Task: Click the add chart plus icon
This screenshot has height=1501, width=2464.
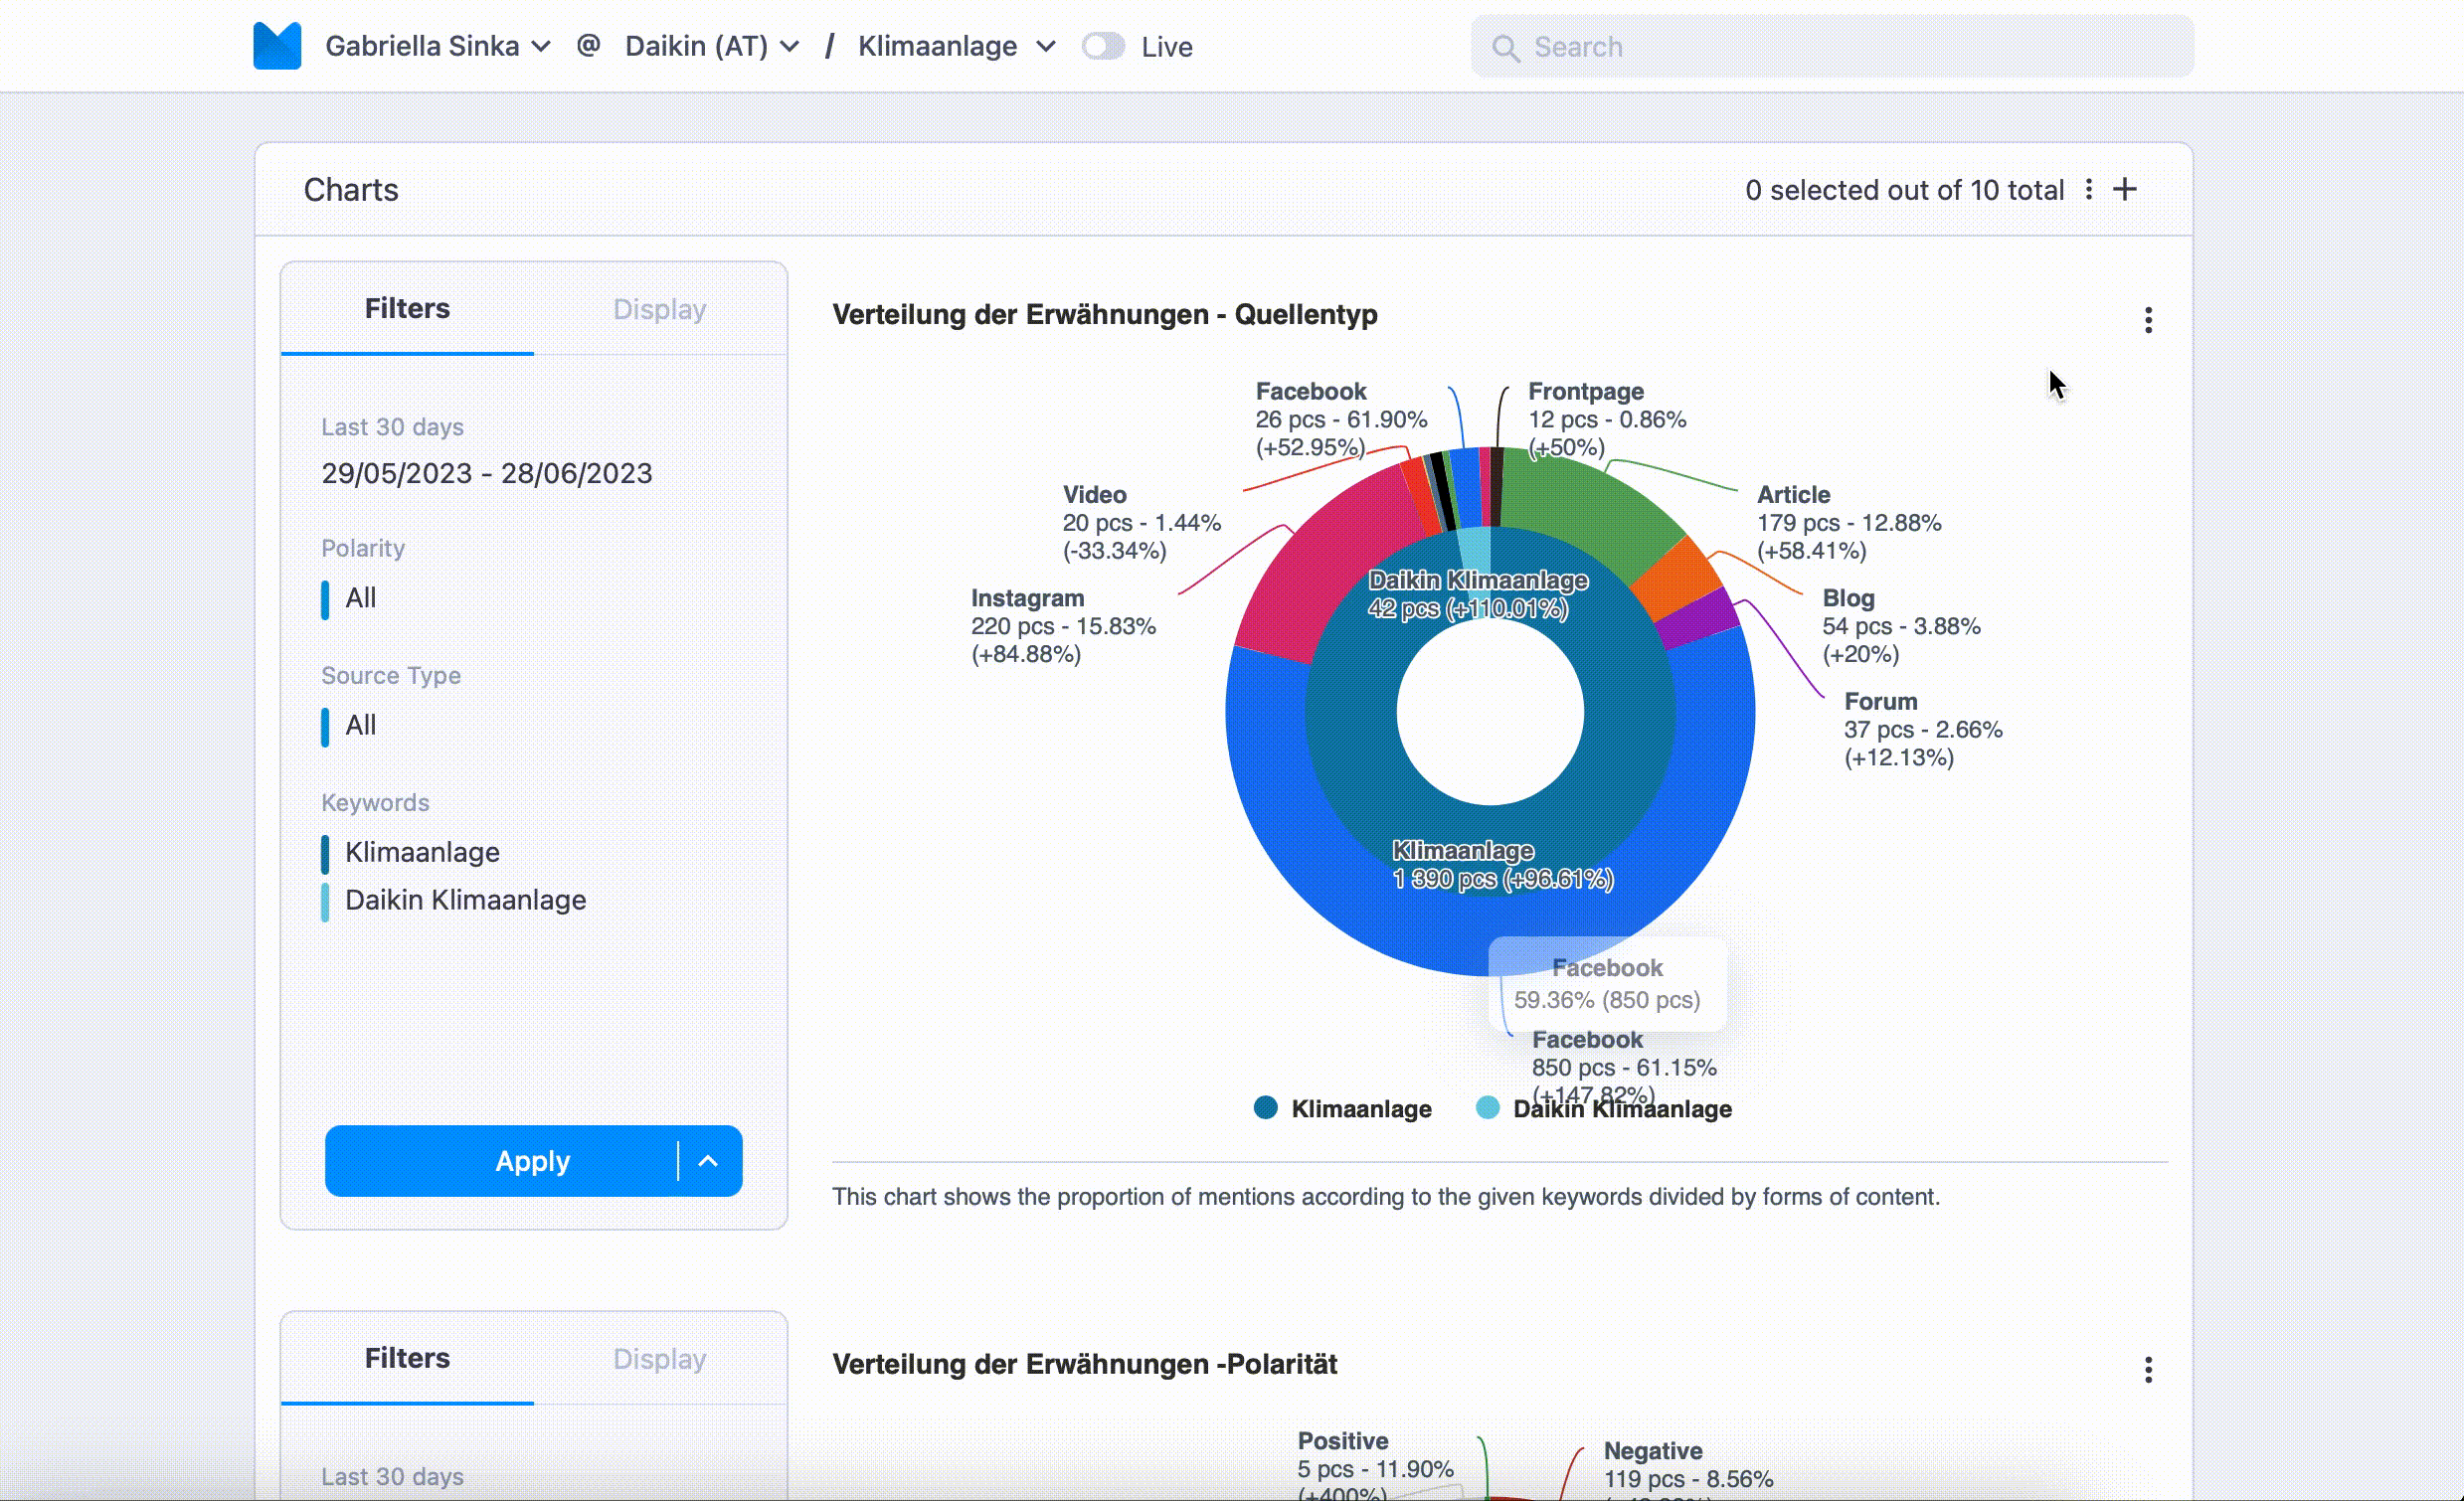Action: tap(2126, 190)
